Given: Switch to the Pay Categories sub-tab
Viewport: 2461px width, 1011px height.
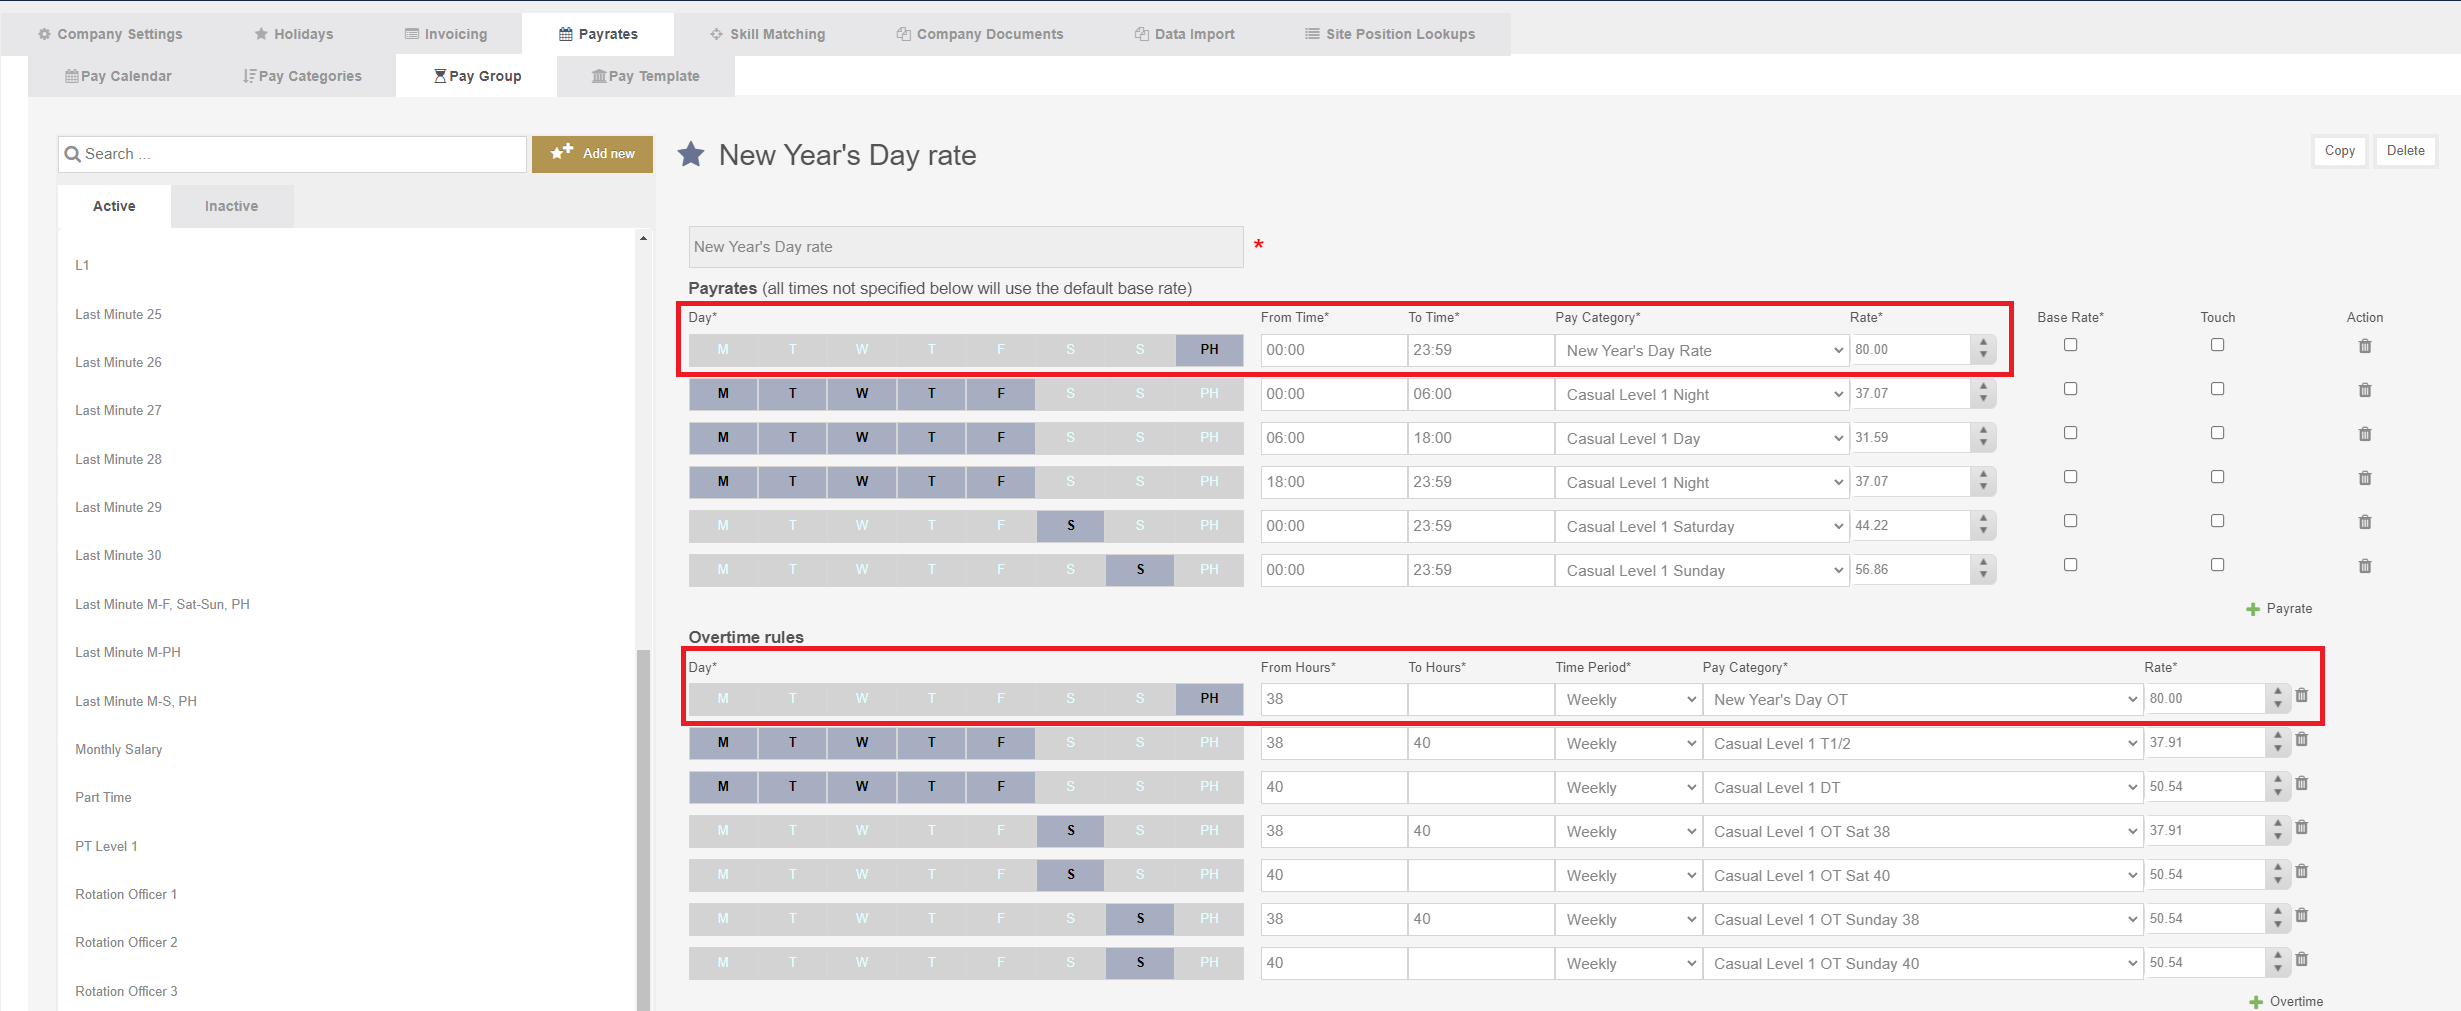Looking at the screenshot, I should (x=302, y=76).
